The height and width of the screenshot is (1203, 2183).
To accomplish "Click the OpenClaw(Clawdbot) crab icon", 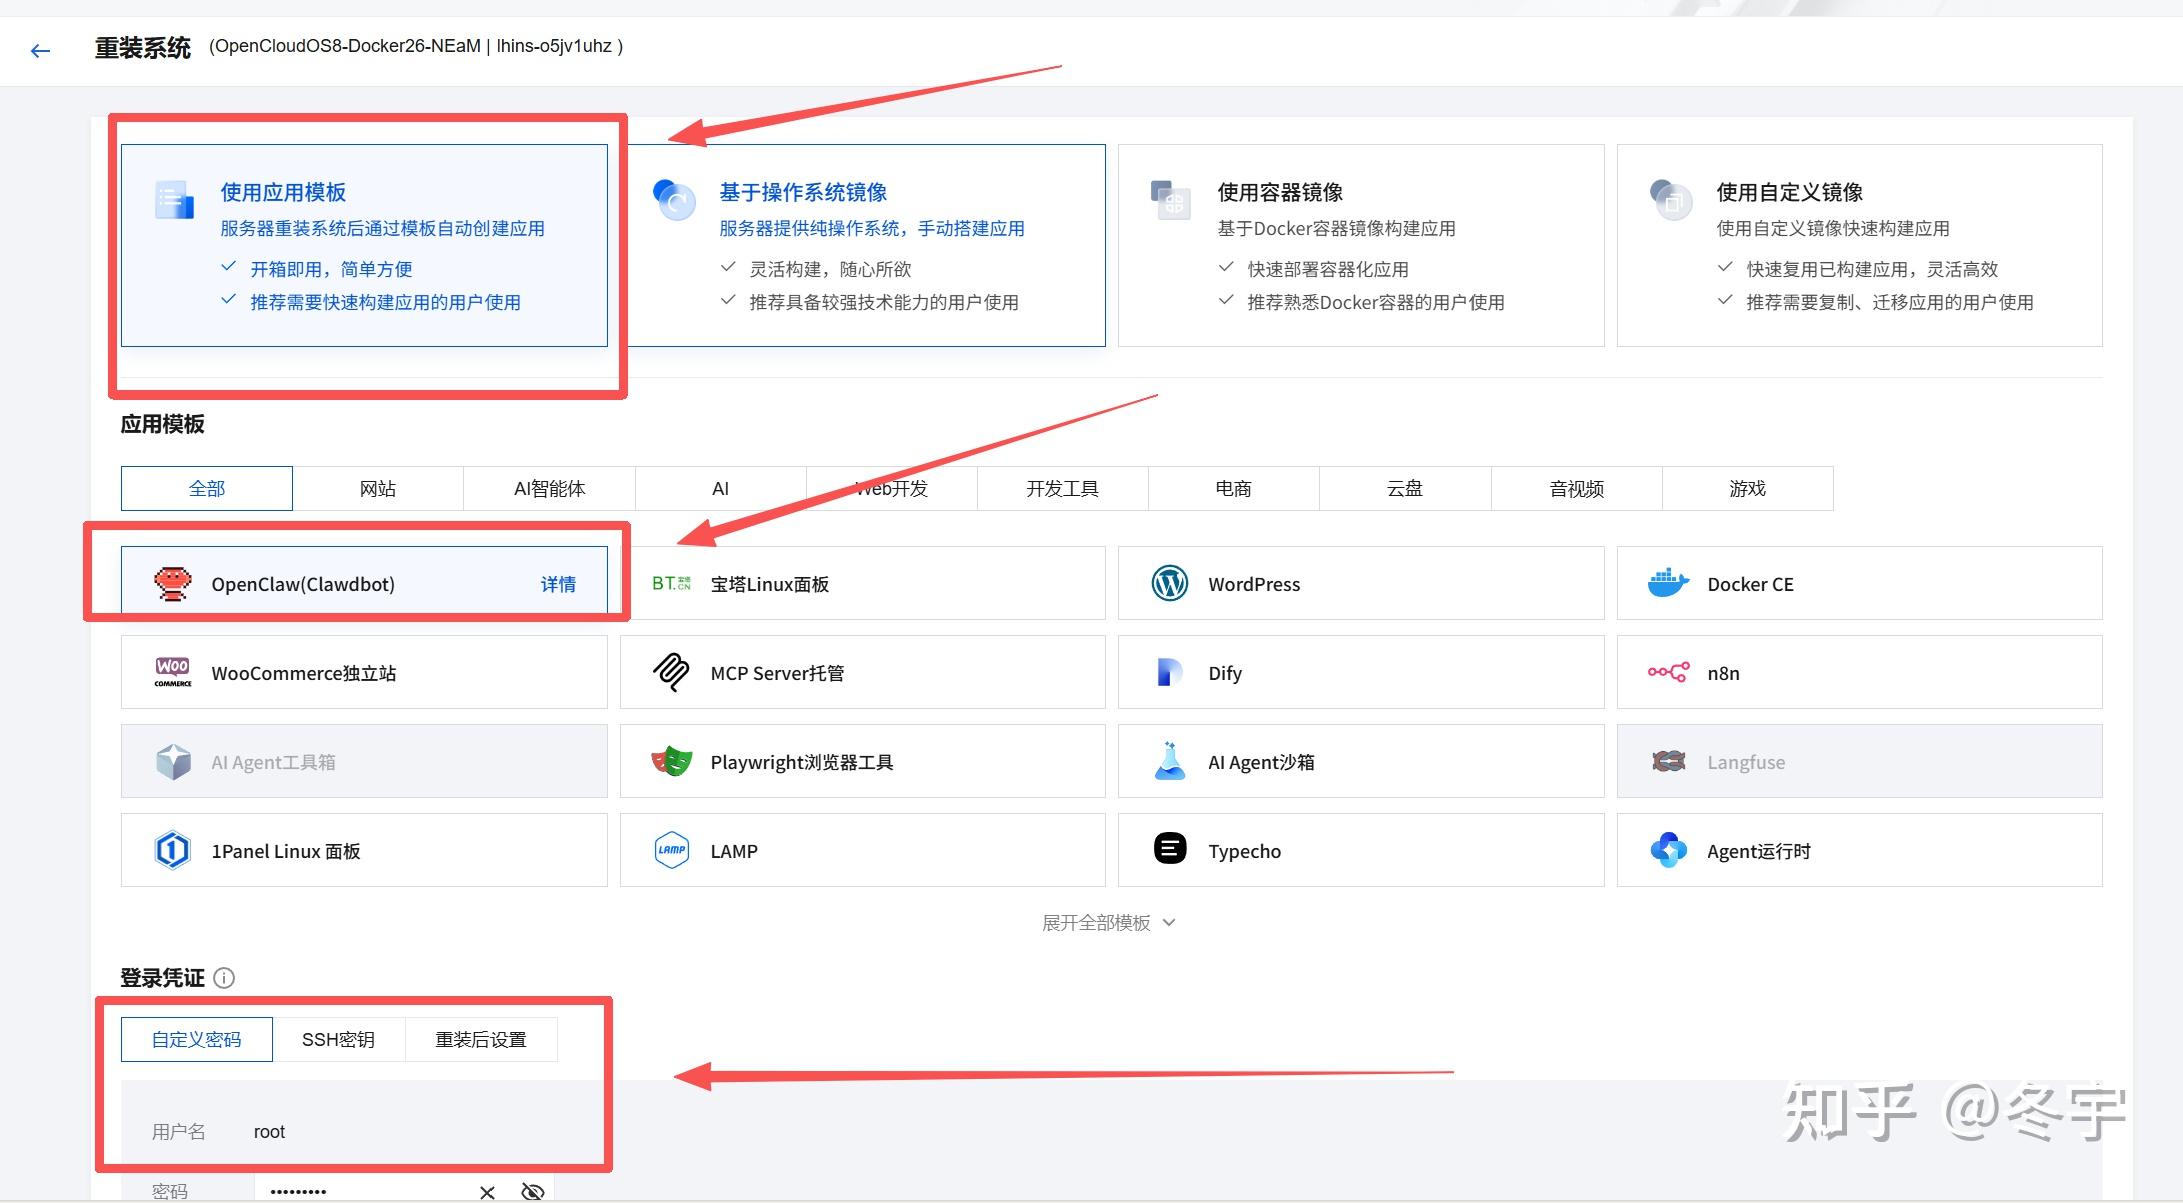I will coord(173,584).
